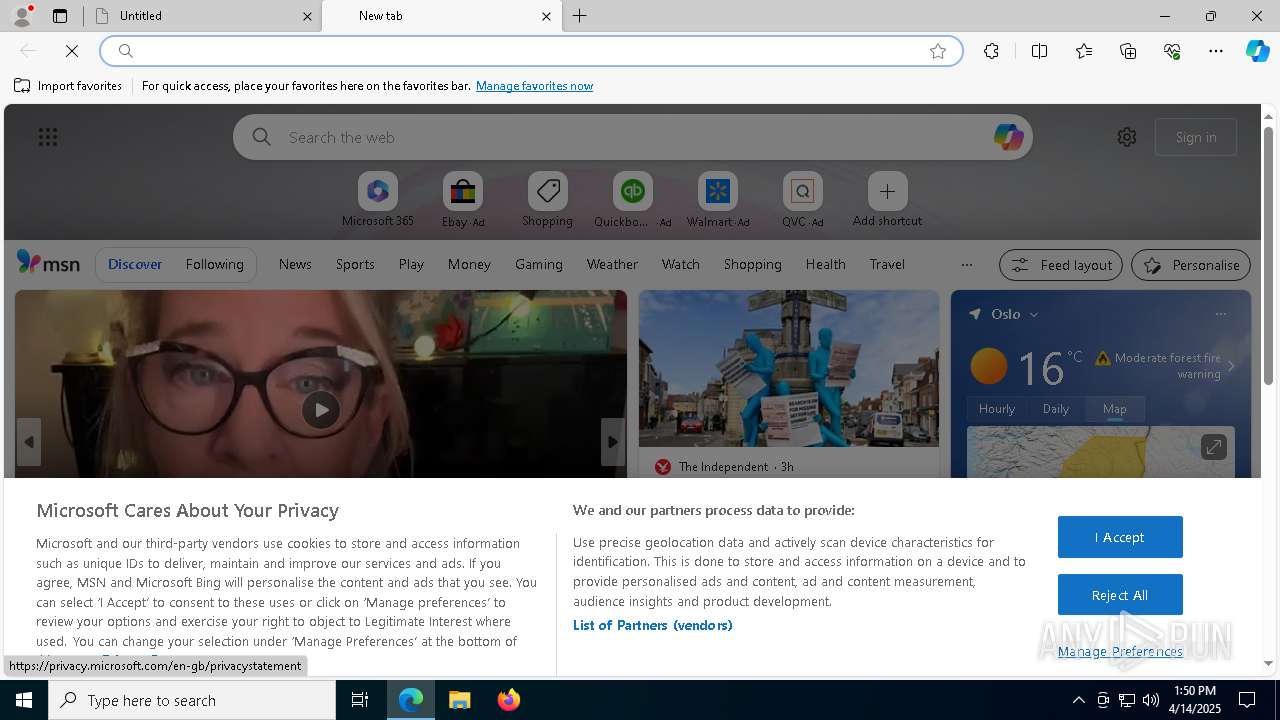This screenshot has height=720, width=1280.
Task: Open Microsoft 365 shortcut
Action: tap(377, 200)
